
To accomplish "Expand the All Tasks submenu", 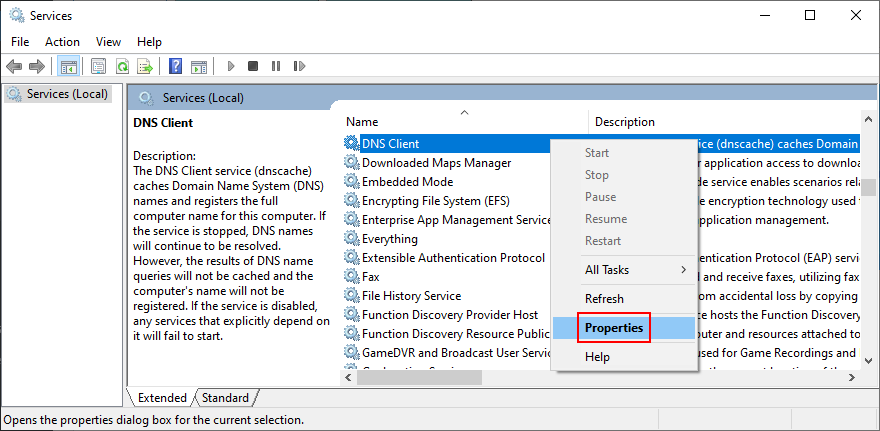I will coord(624,270).
